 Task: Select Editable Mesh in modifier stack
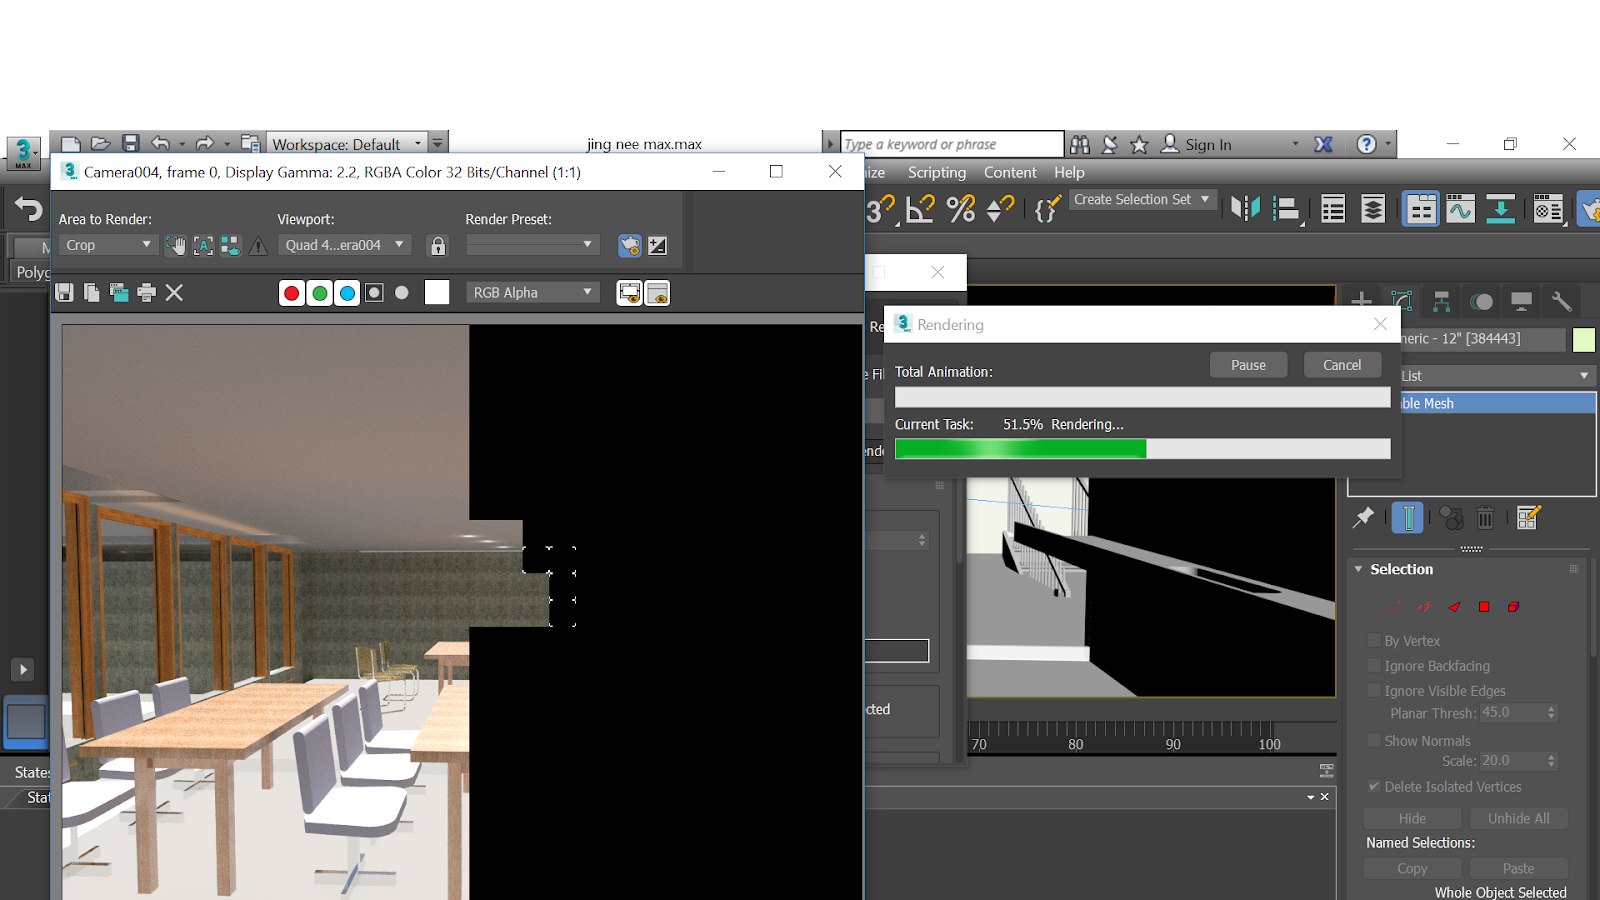(1496, 403)
